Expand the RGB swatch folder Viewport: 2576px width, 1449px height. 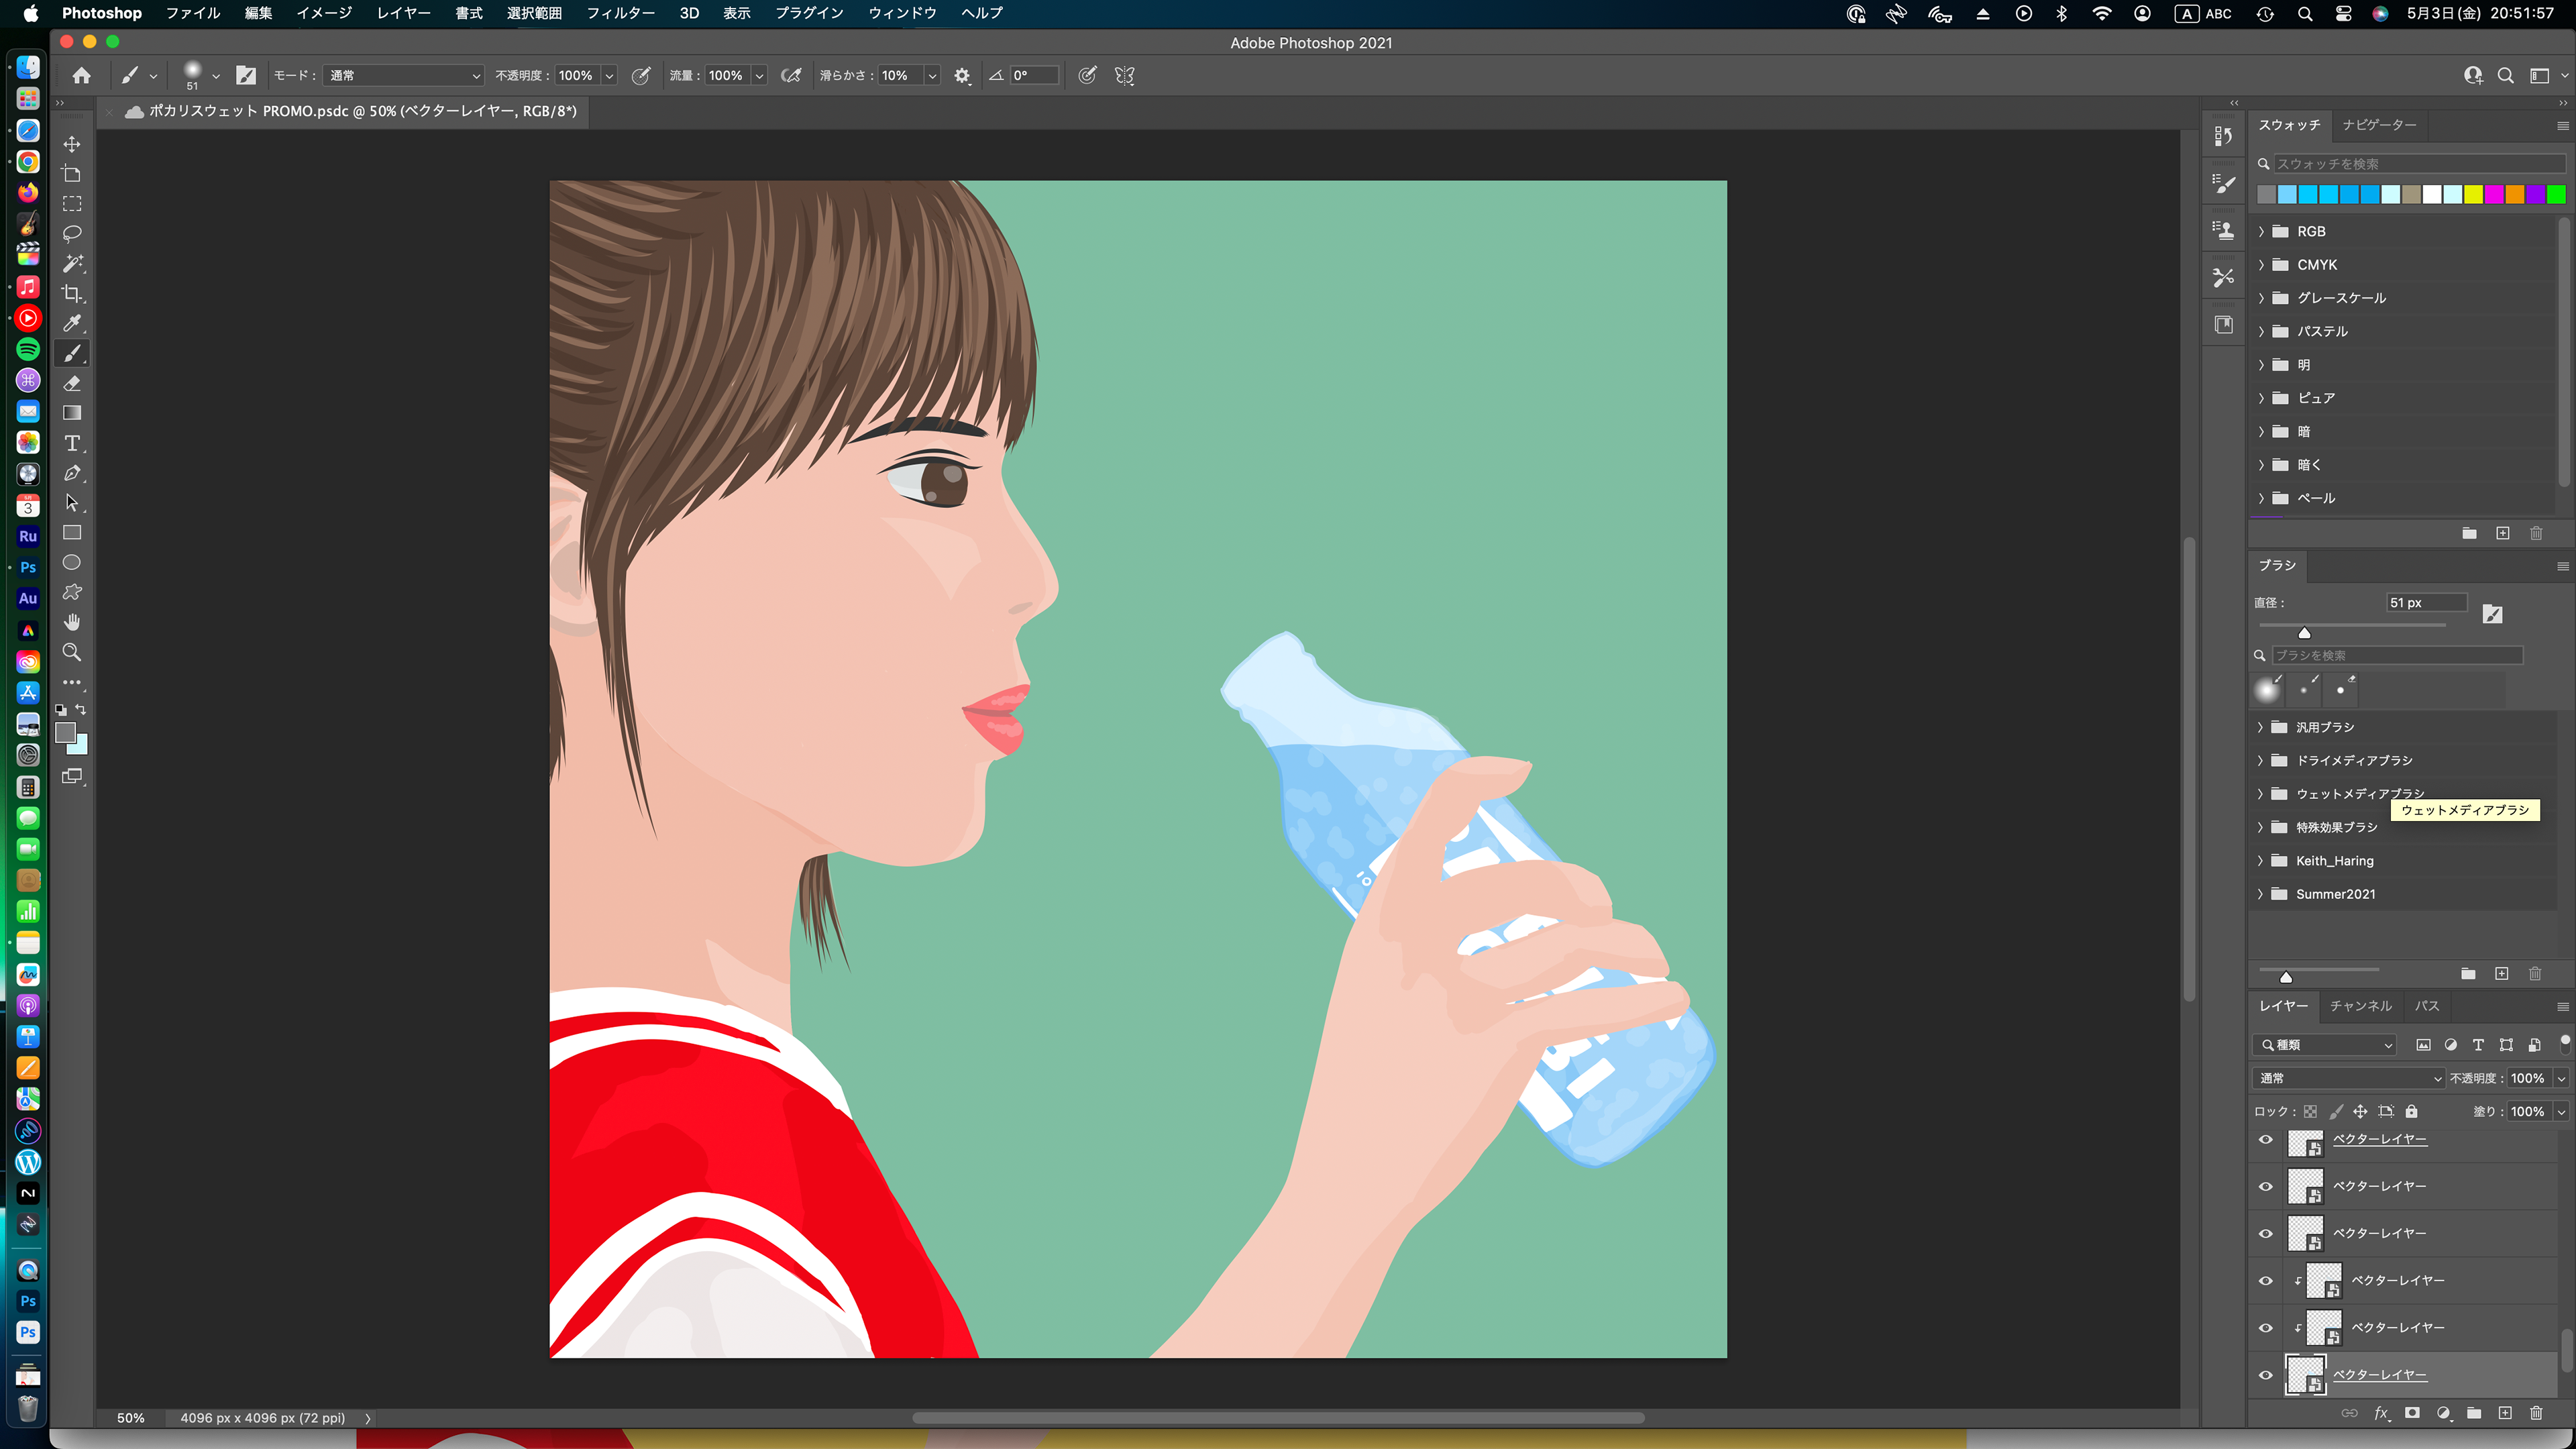click(x=2261, y=231)
